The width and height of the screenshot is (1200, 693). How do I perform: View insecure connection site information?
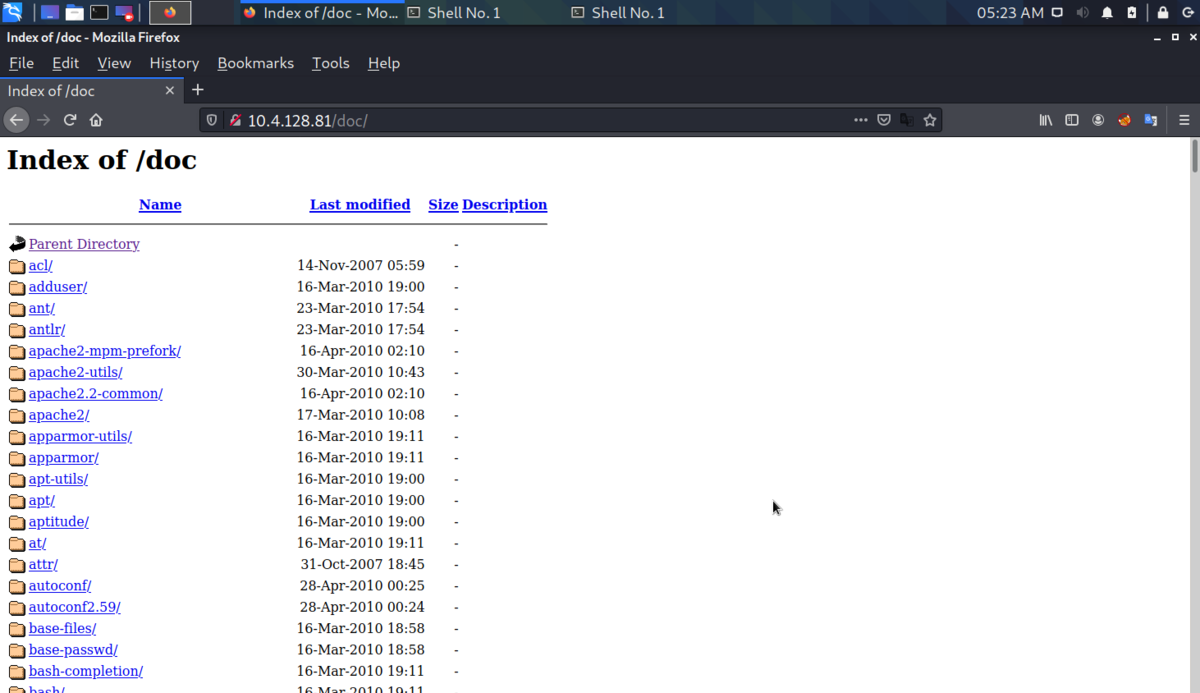pos(236,120)
